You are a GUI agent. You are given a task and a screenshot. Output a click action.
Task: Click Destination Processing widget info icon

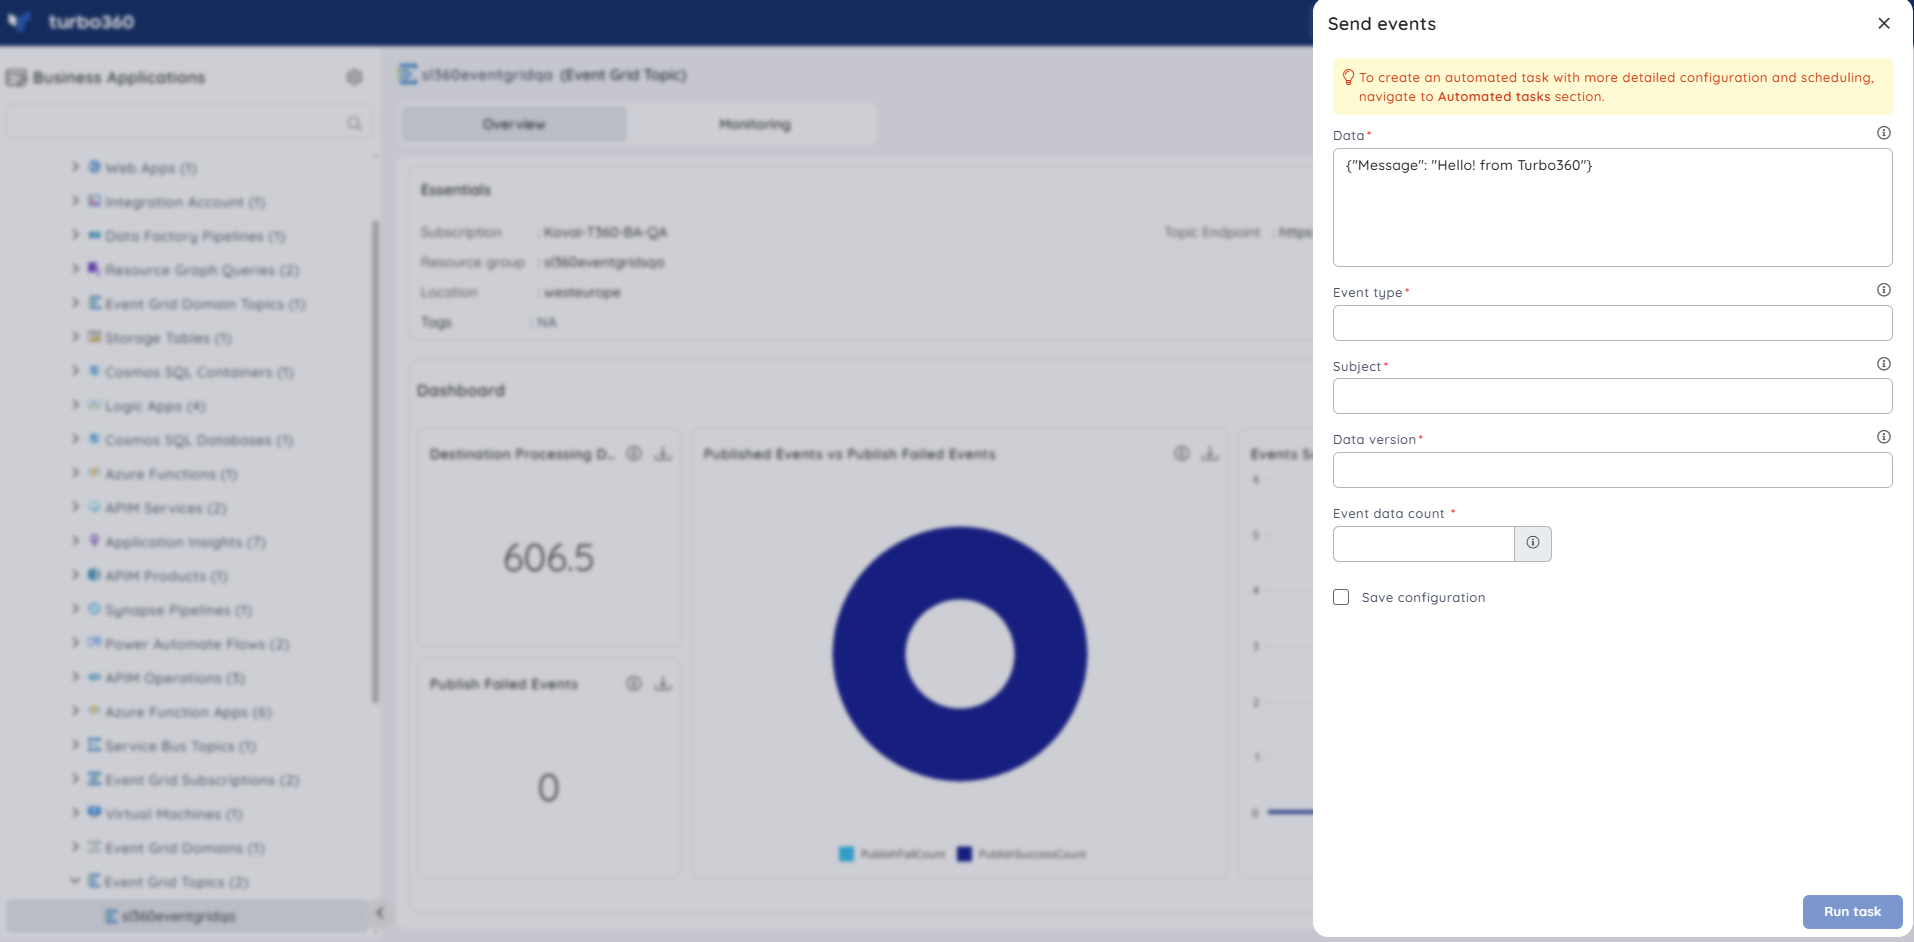(634, 453)
